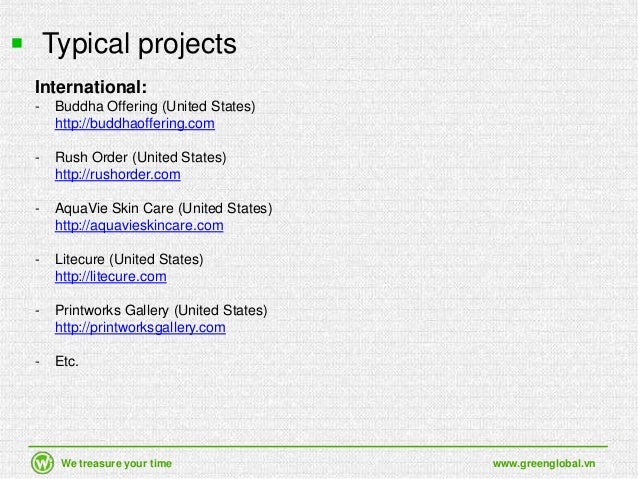Click the 'International:' heading

point(91,87)
